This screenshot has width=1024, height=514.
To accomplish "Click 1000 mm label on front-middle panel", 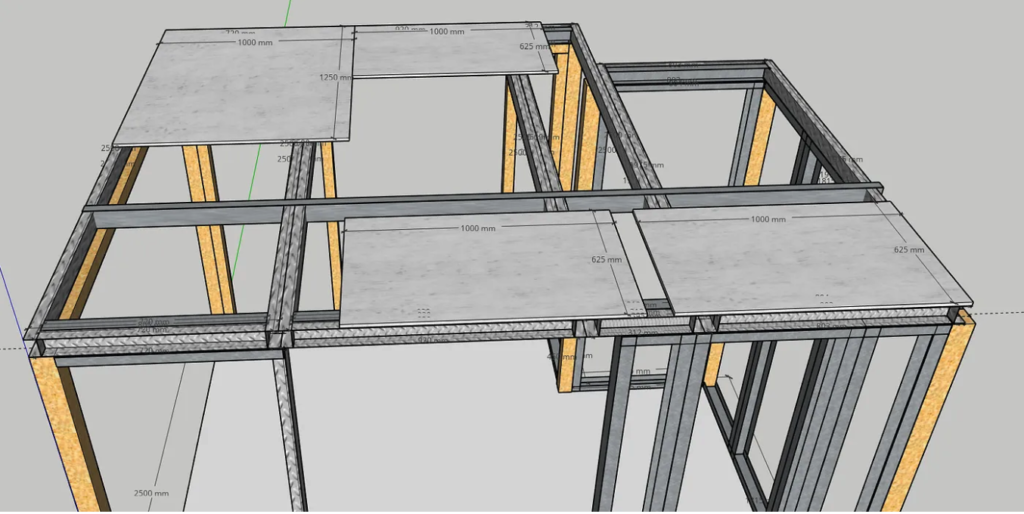I will click(478, 229).
